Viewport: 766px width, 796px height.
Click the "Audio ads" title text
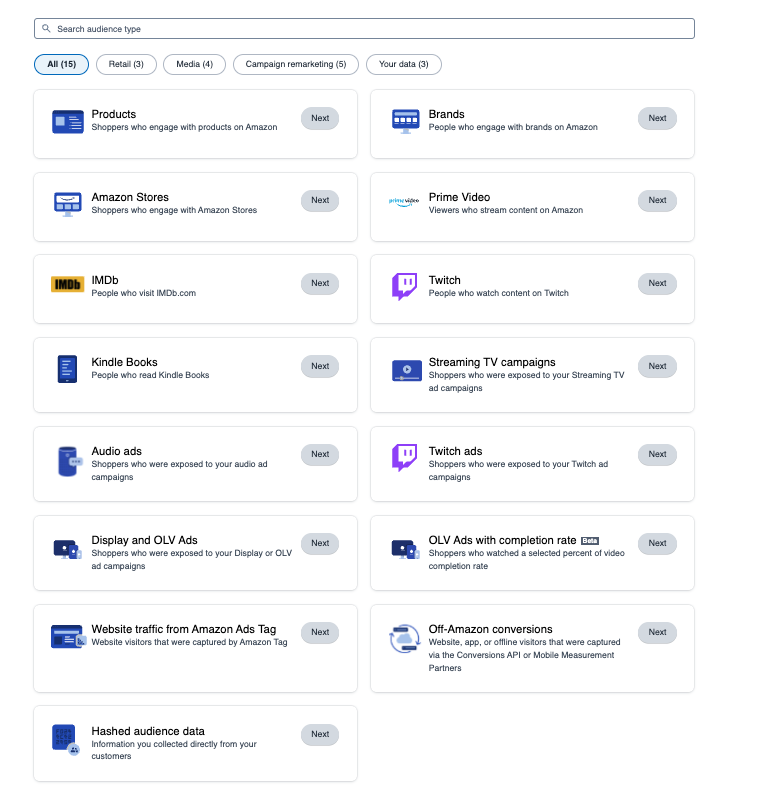(x=116, y=451)
